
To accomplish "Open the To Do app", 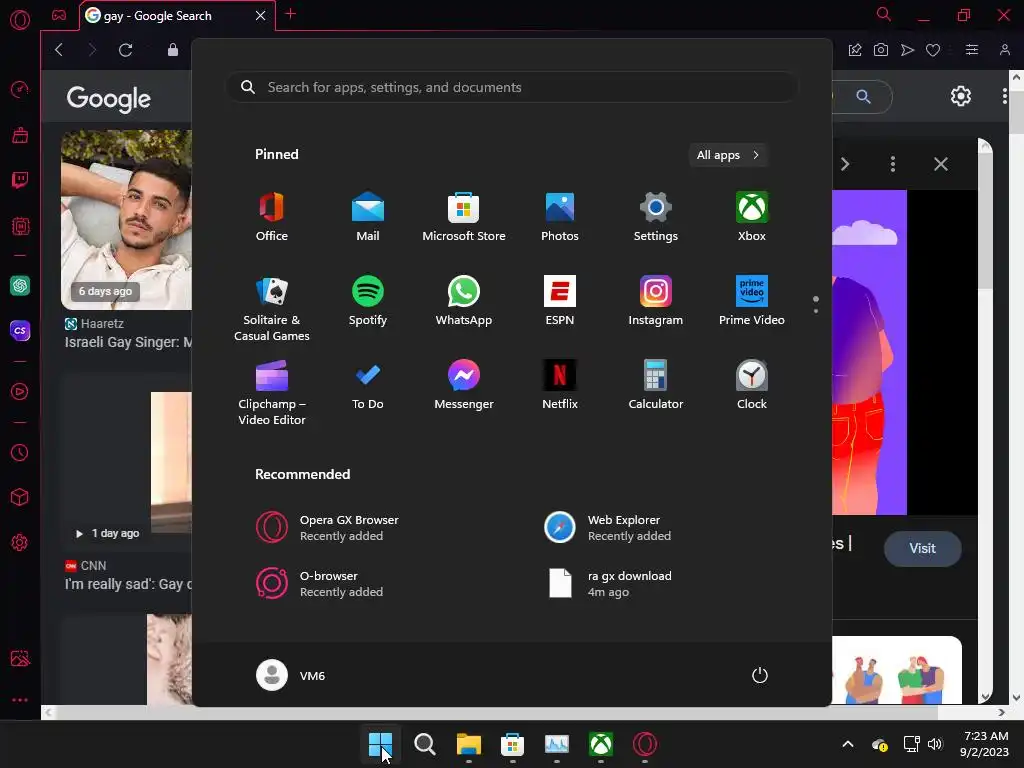I will (368, 385).
